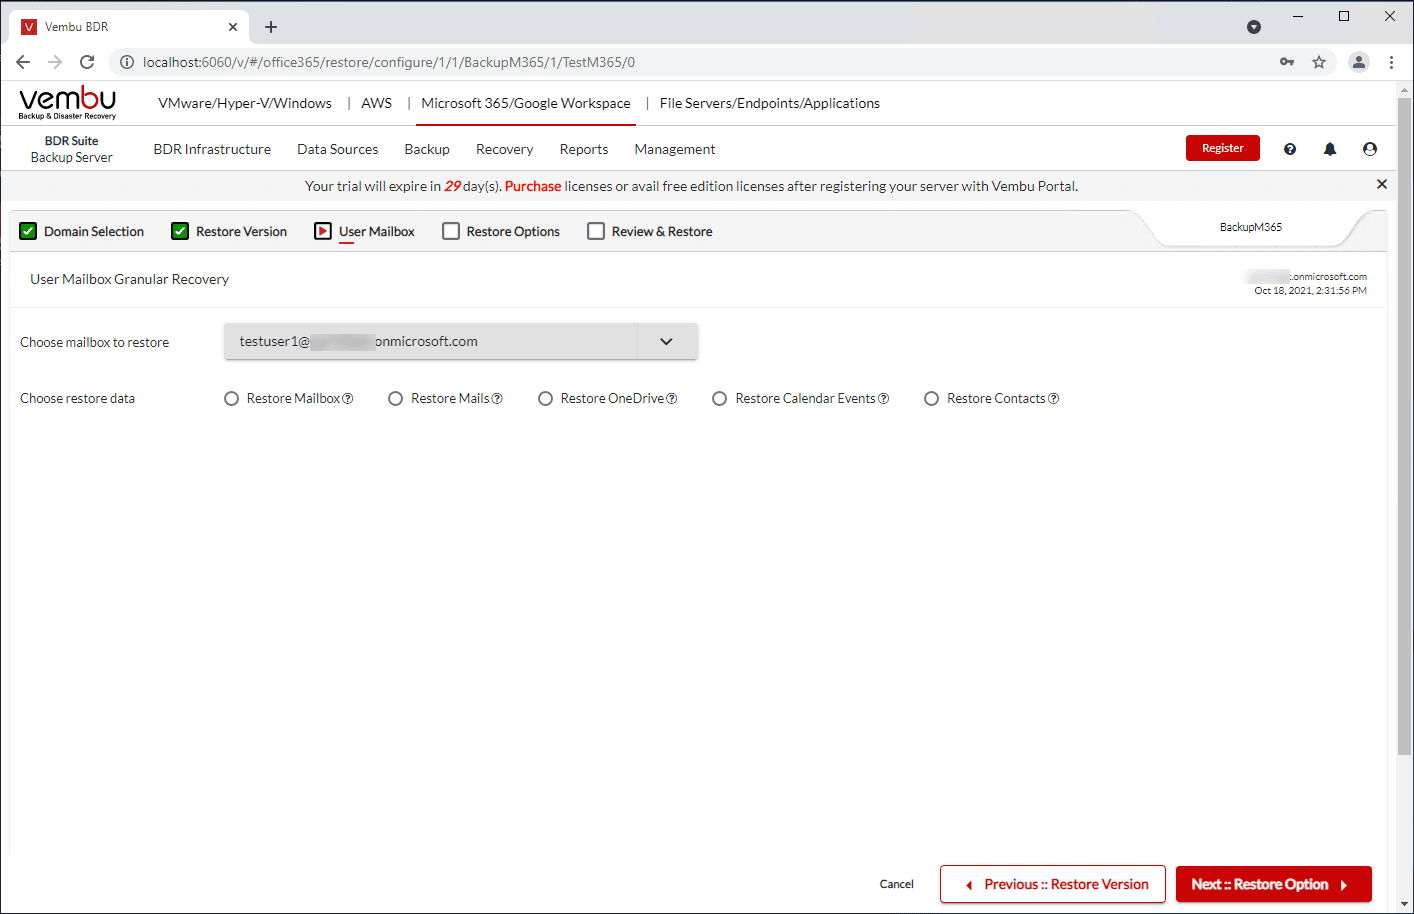Switch to VMware/Hyper-V/Windows tab

click(x=245, y=103)
